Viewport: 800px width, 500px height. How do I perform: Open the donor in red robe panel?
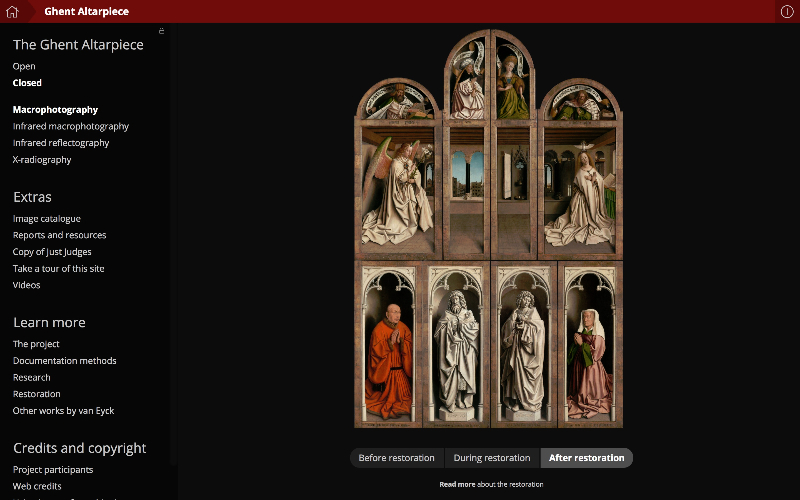[389, 344]
